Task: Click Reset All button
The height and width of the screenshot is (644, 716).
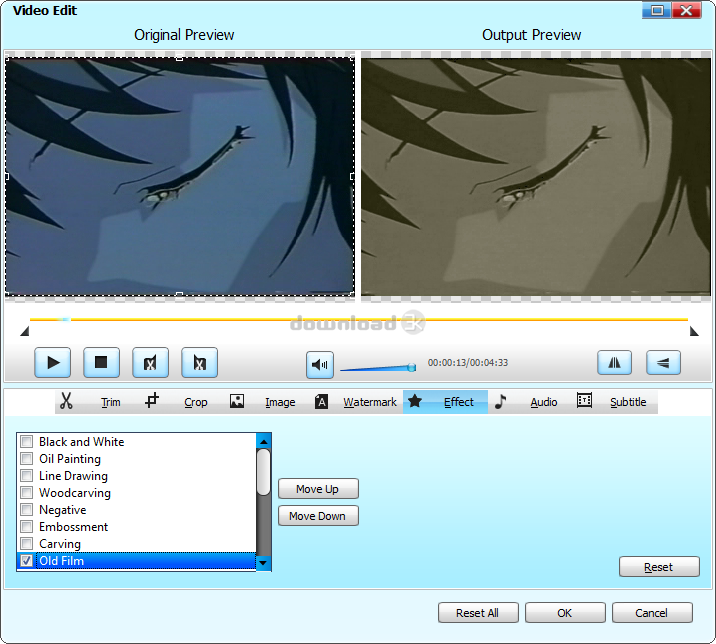Action: click(477, 613)
